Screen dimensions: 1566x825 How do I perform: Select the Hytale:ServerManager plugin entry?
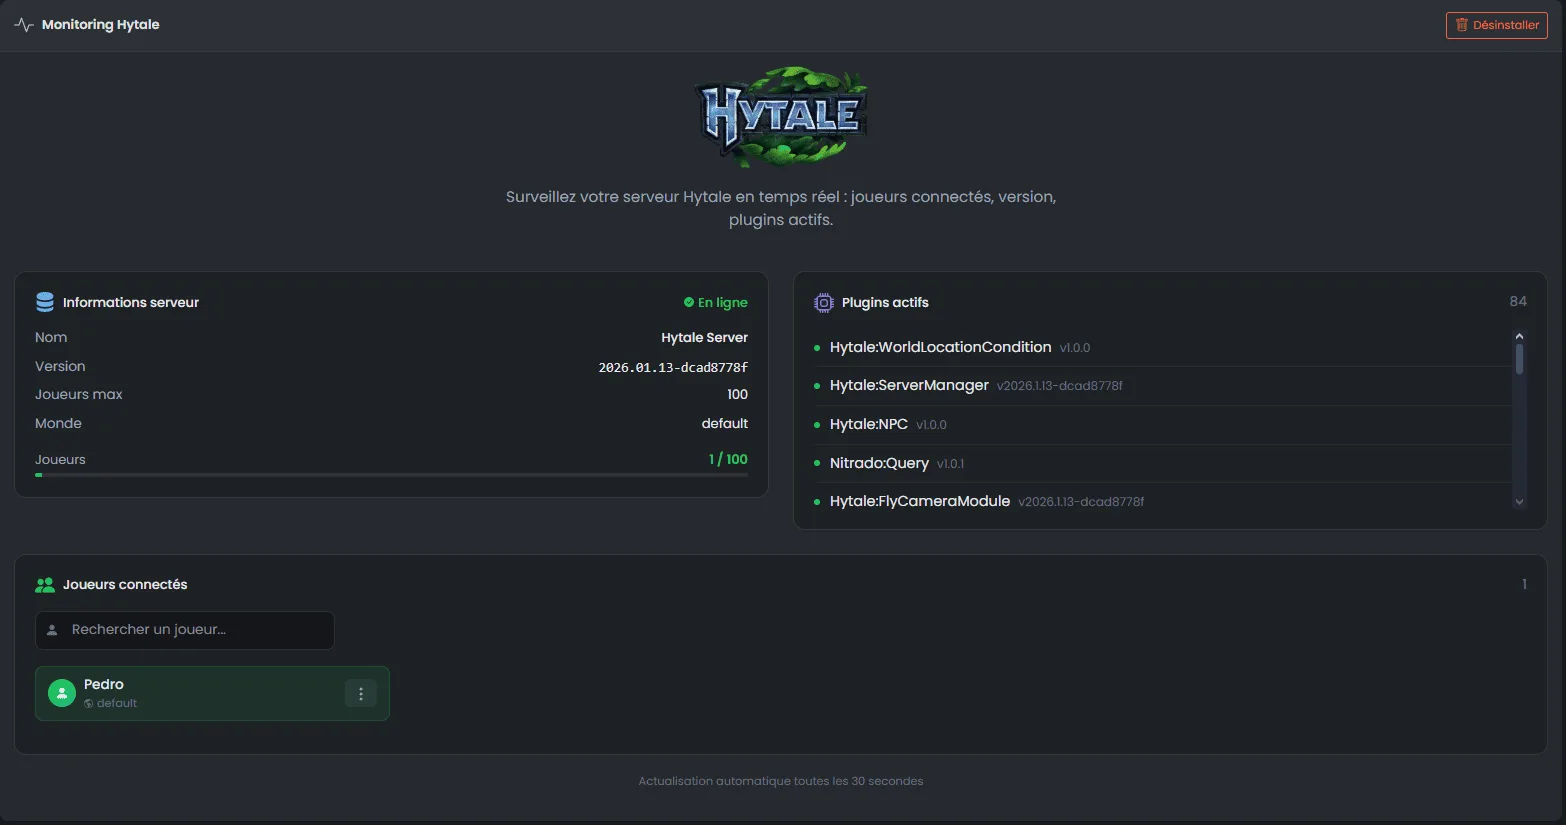pos(909,385)
